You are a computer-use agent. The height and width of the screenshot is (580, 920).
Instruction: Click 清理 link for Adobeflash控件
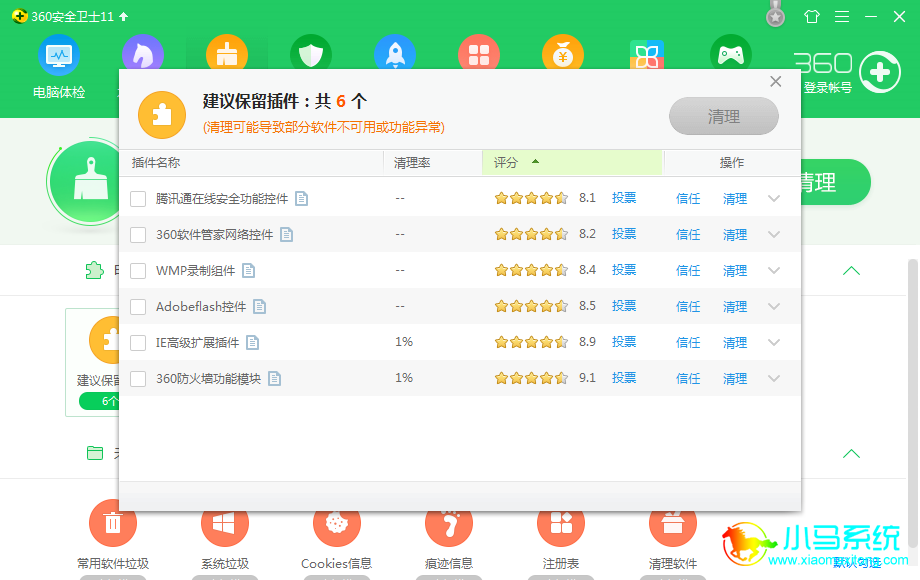coord(735,306)
